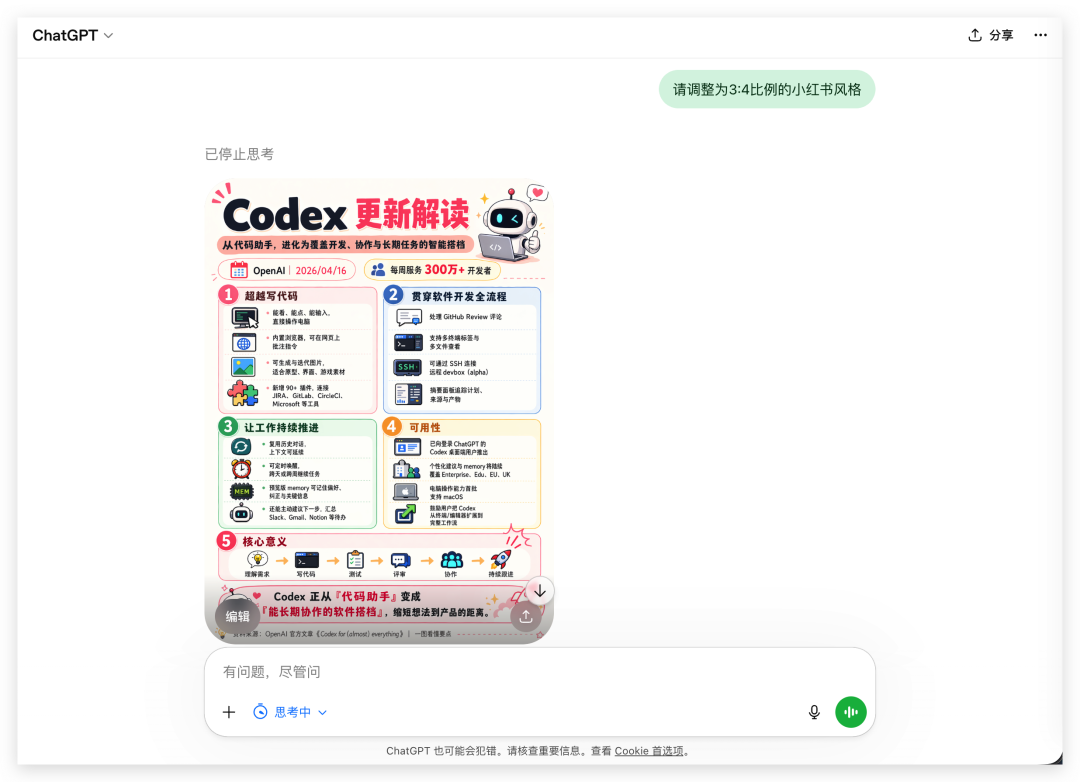Open the Cookie 首选项 link
This screenshot has height=782, width=1080.
(649, 751)
